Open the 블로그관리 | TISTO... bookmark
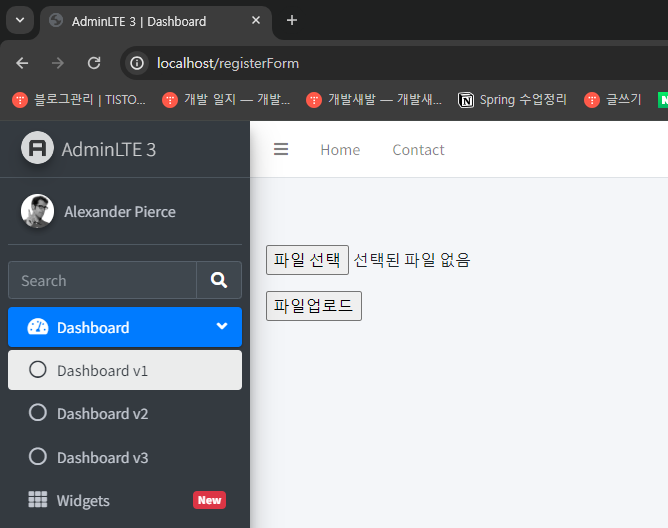 click(79, 100)
